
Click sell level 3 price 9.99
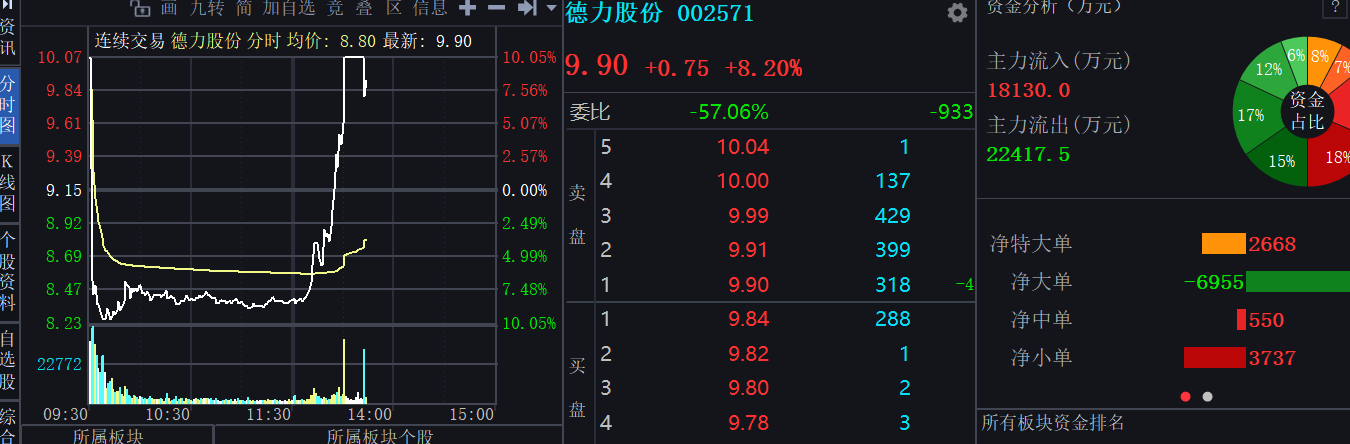pyautogui.click(x=749, y=215)
